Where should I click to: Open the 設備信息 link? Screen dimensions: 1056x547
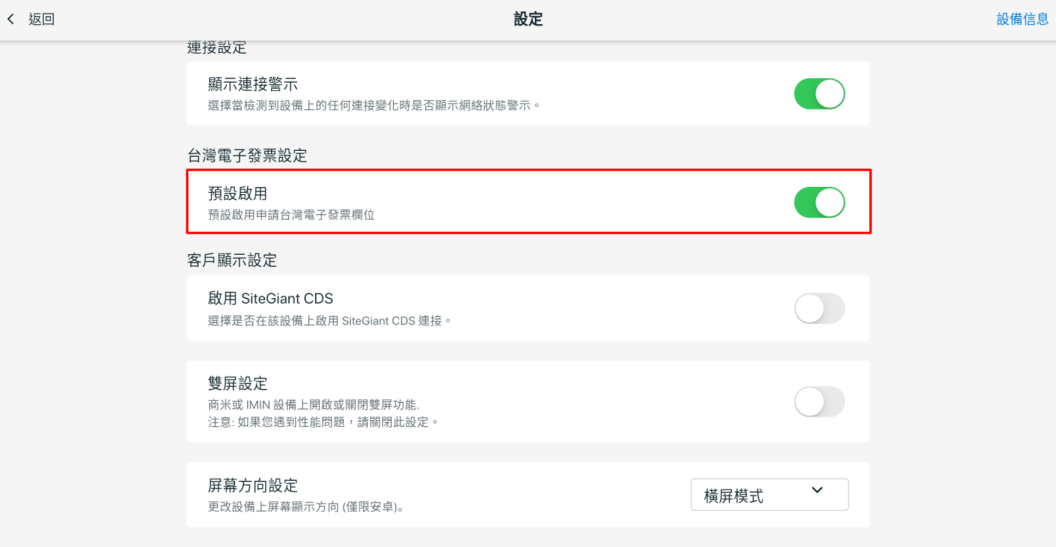click(1022, 20)
